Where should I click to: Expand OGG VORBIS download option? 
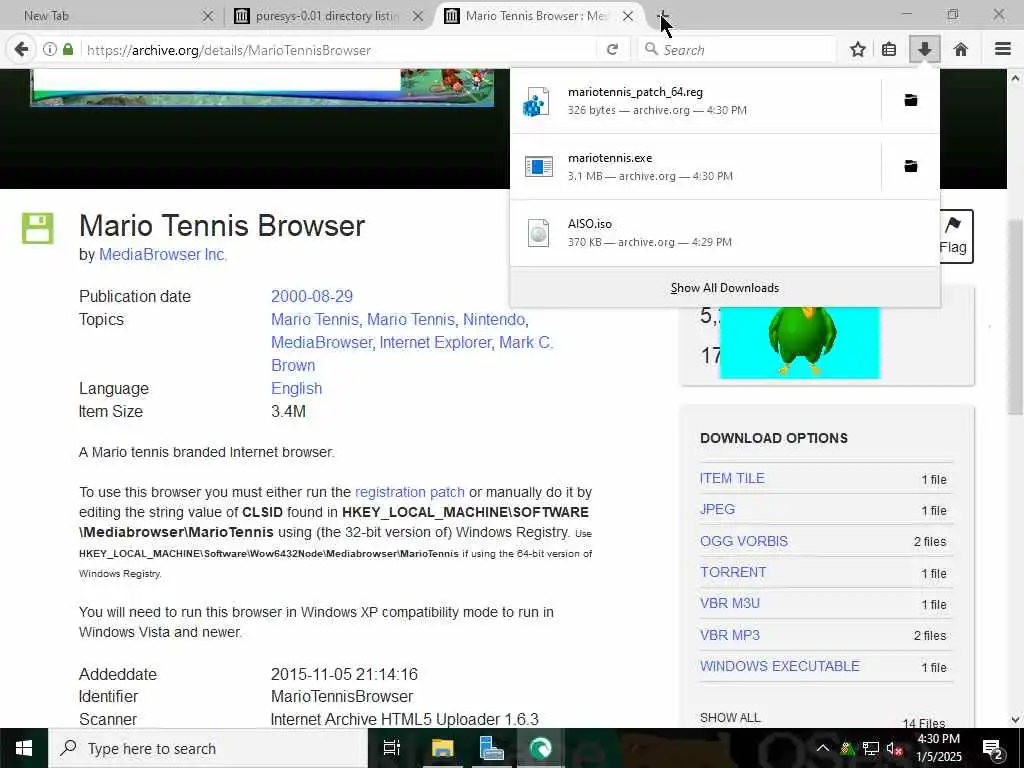[x=744, y=541]
